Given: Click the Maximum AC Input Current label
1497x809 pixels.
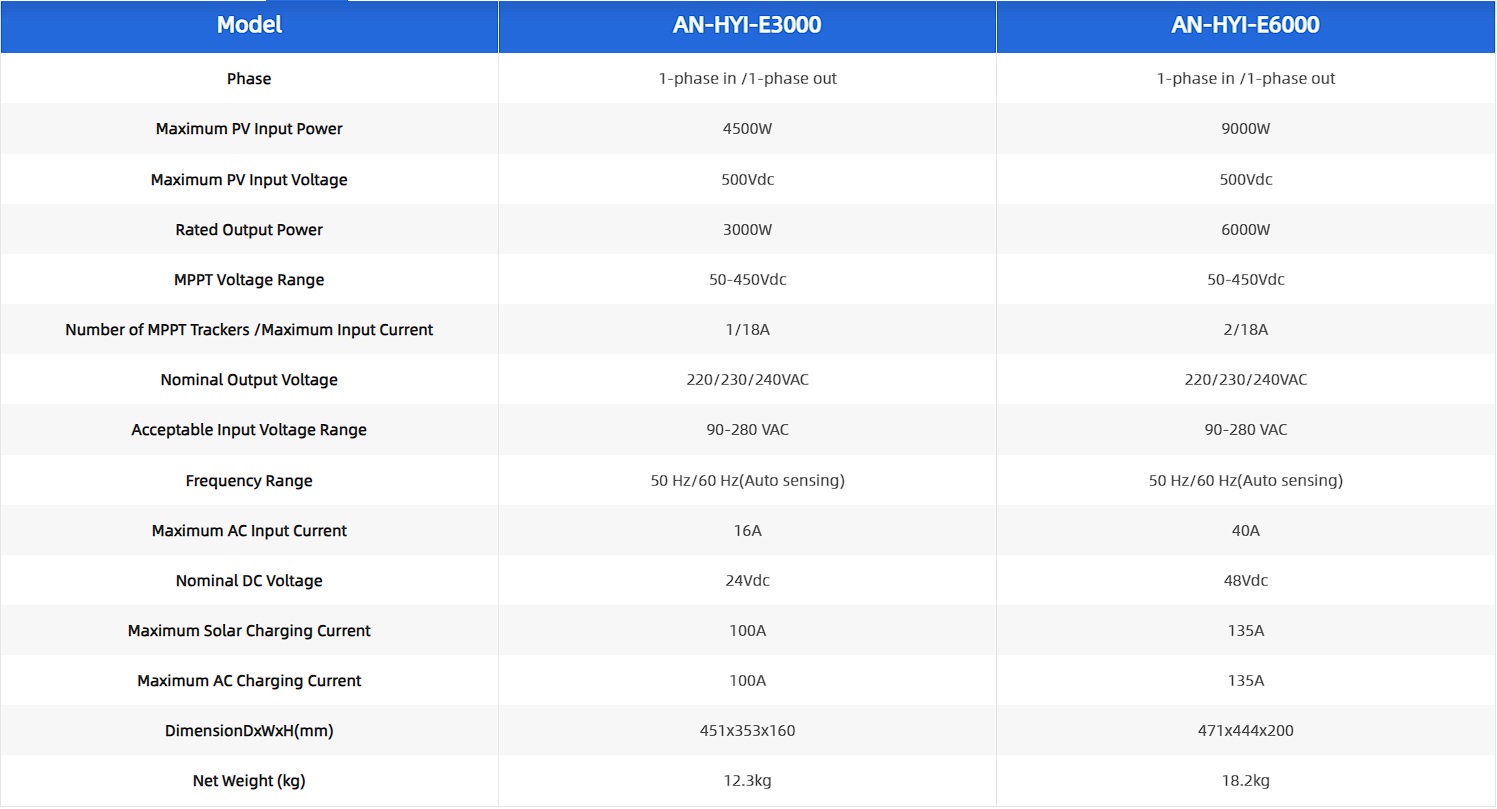Looking at the screenshot, I should pos(249,531).
